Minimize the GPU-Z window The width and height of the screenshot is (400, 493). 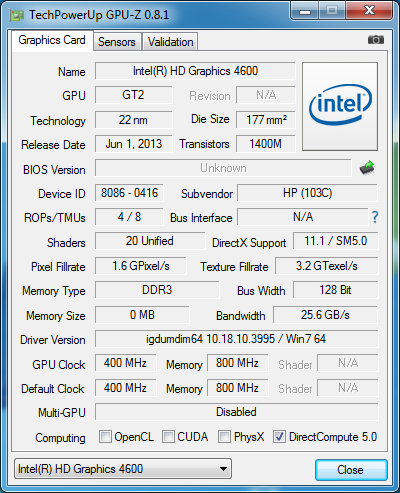305,11
